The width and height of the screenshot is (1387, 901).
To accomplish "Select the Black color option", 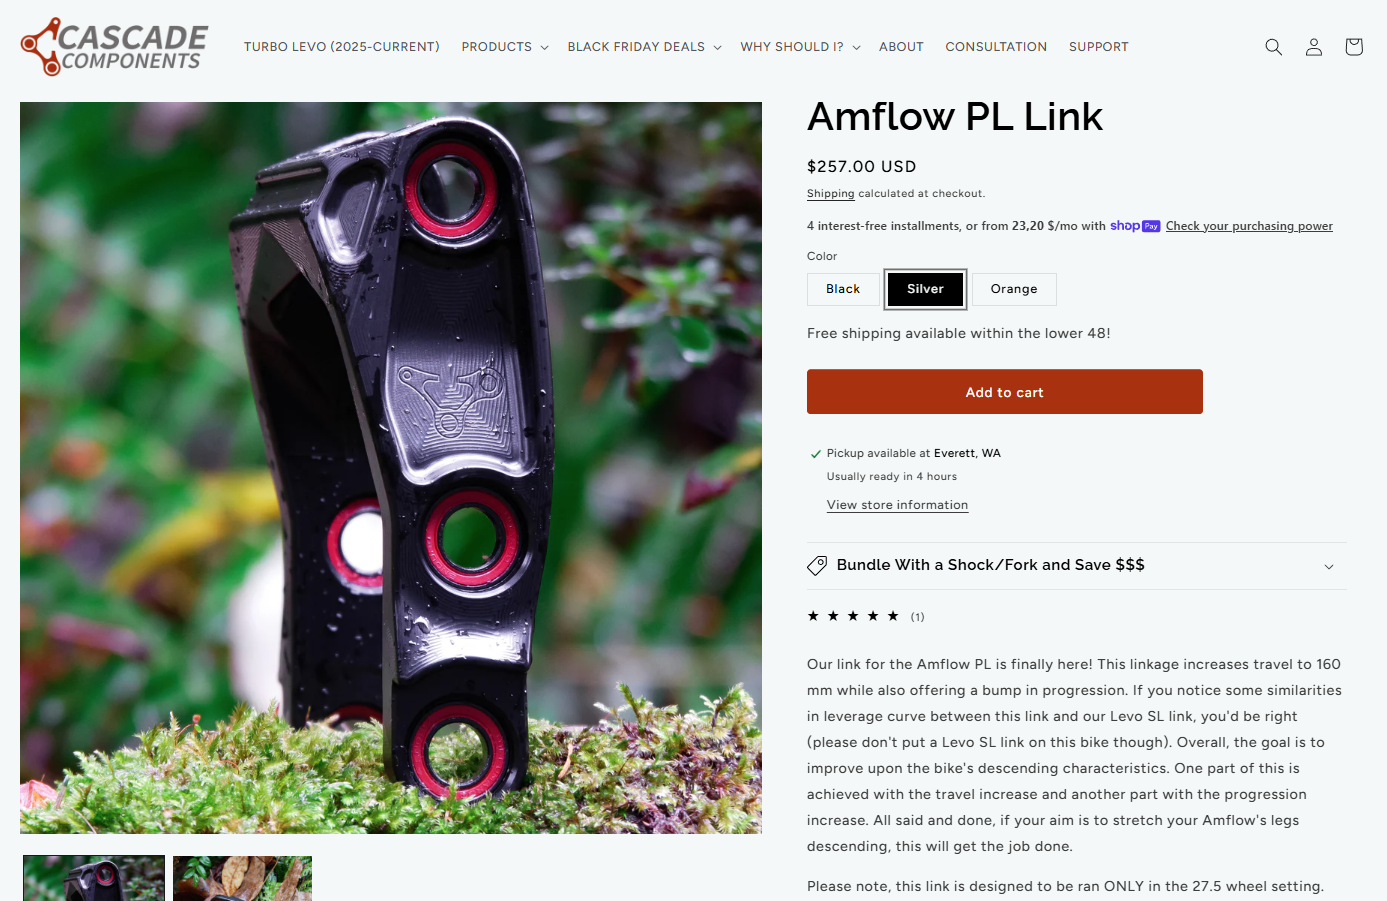I will (843, 289).
